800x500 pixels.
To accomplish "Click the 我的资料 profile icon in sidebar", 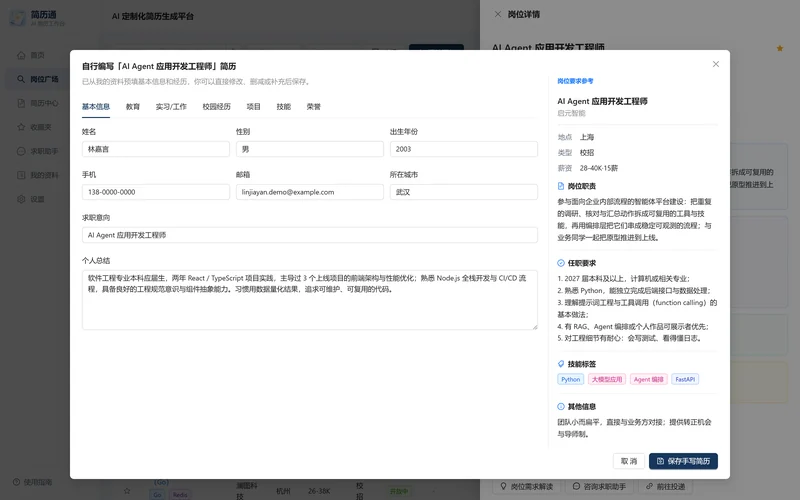I will (21, 175).
